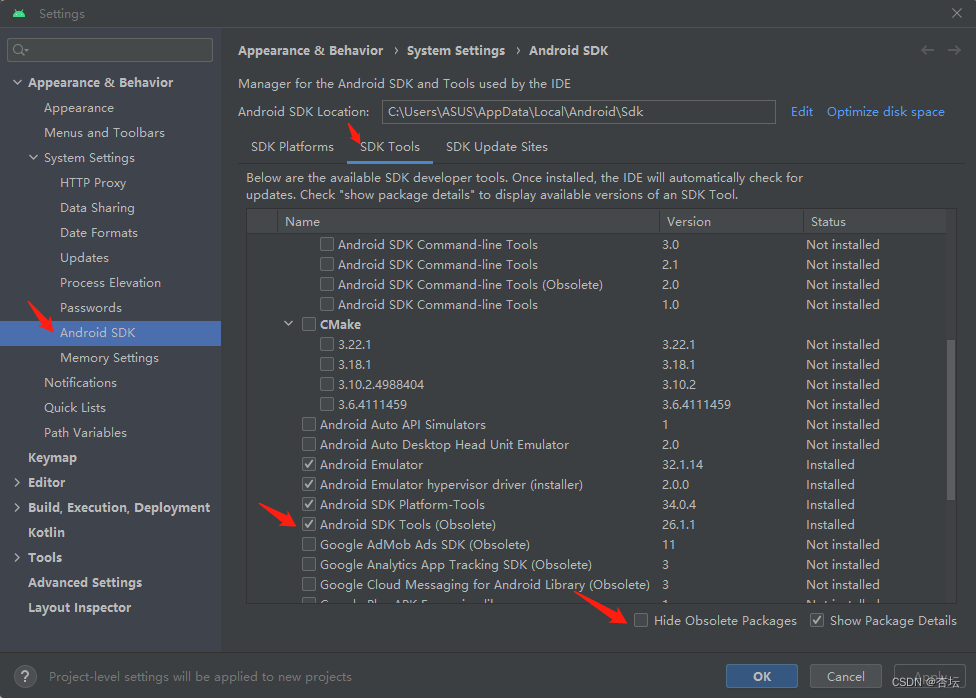The width and height of the screenshot is (976, 698).
Task: Check Command-line Tools (Obsolete) 2.0
Action: point(327,284)
